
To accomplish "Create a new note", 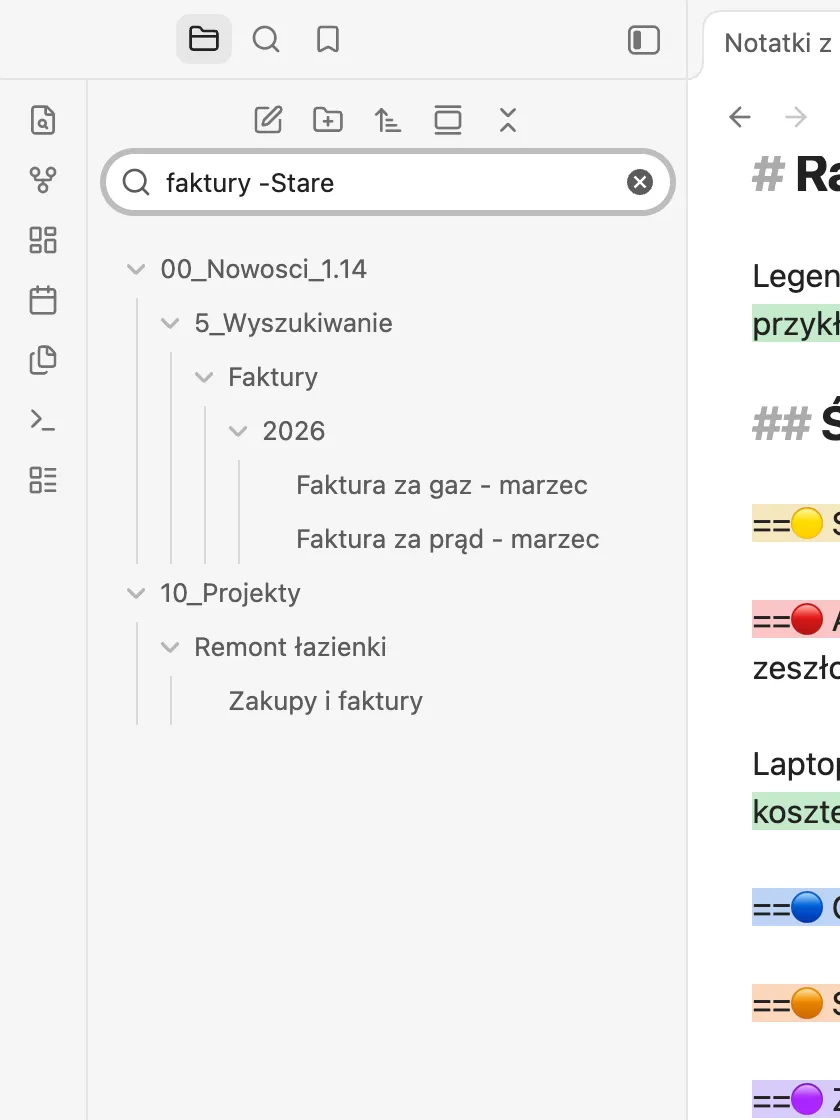I will point(269,119).
